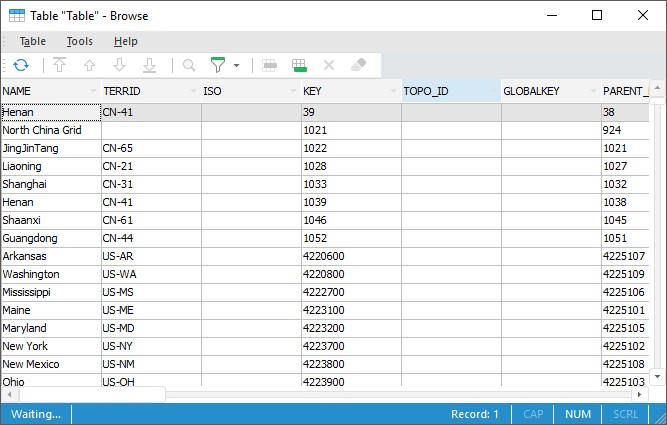Expand the KEY column filter dropdown

(x=392, y=91)
